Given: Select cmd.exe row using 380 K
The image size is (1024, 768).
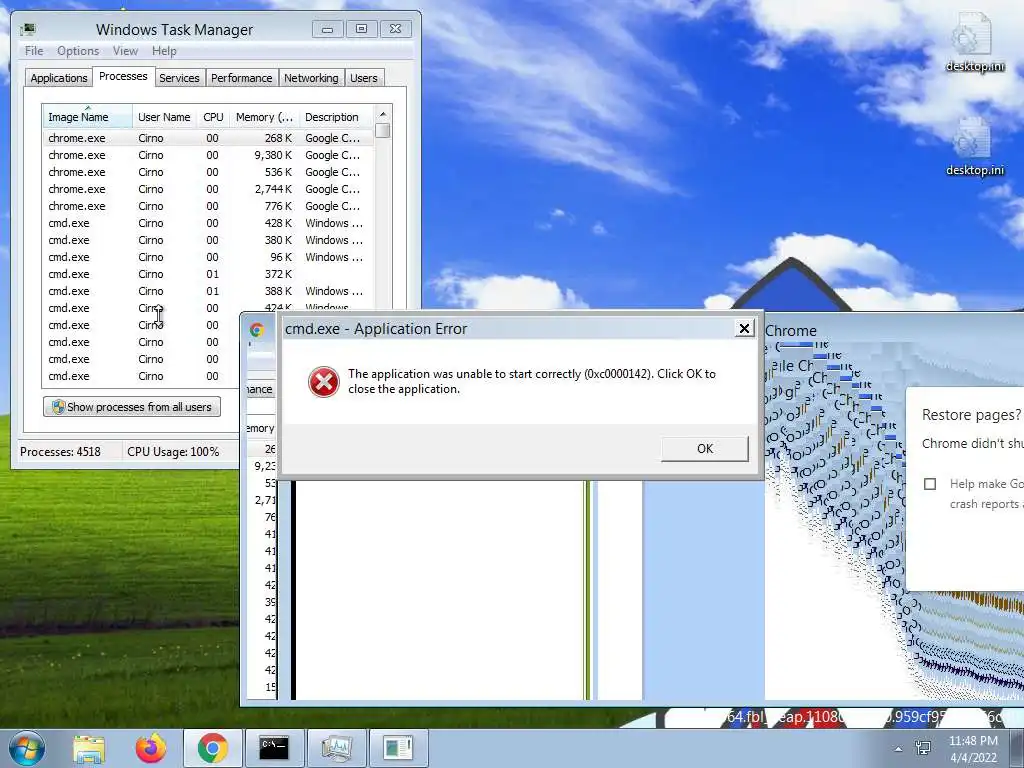Looking at the screenshot, I should point(208,240).
